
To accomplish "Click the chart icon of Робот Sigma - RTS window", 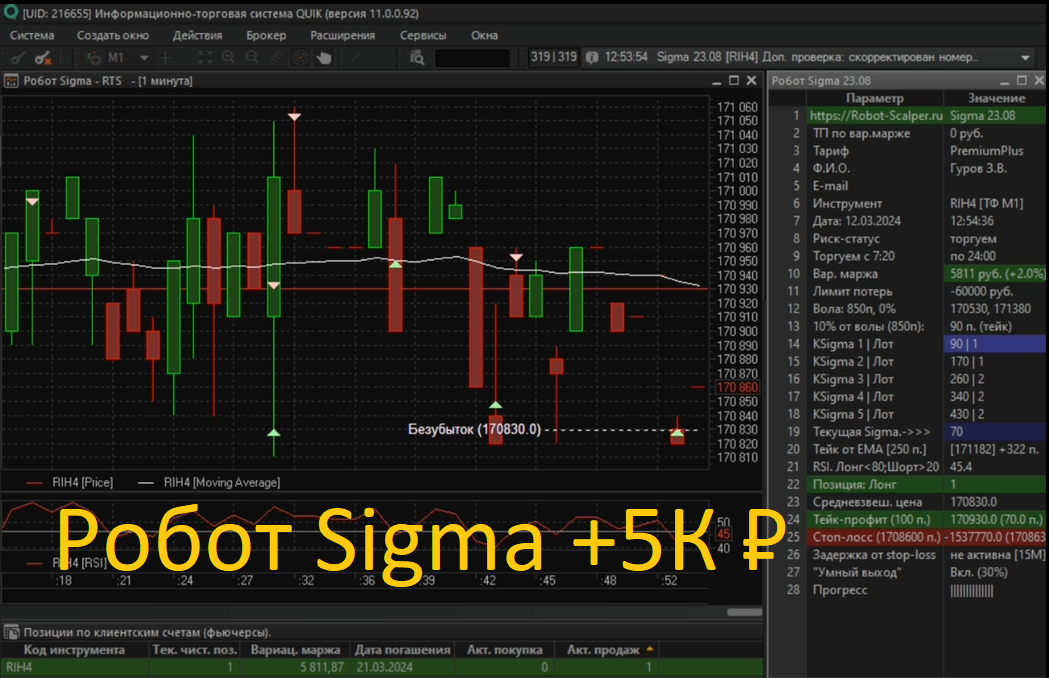I will pos(11,81).
